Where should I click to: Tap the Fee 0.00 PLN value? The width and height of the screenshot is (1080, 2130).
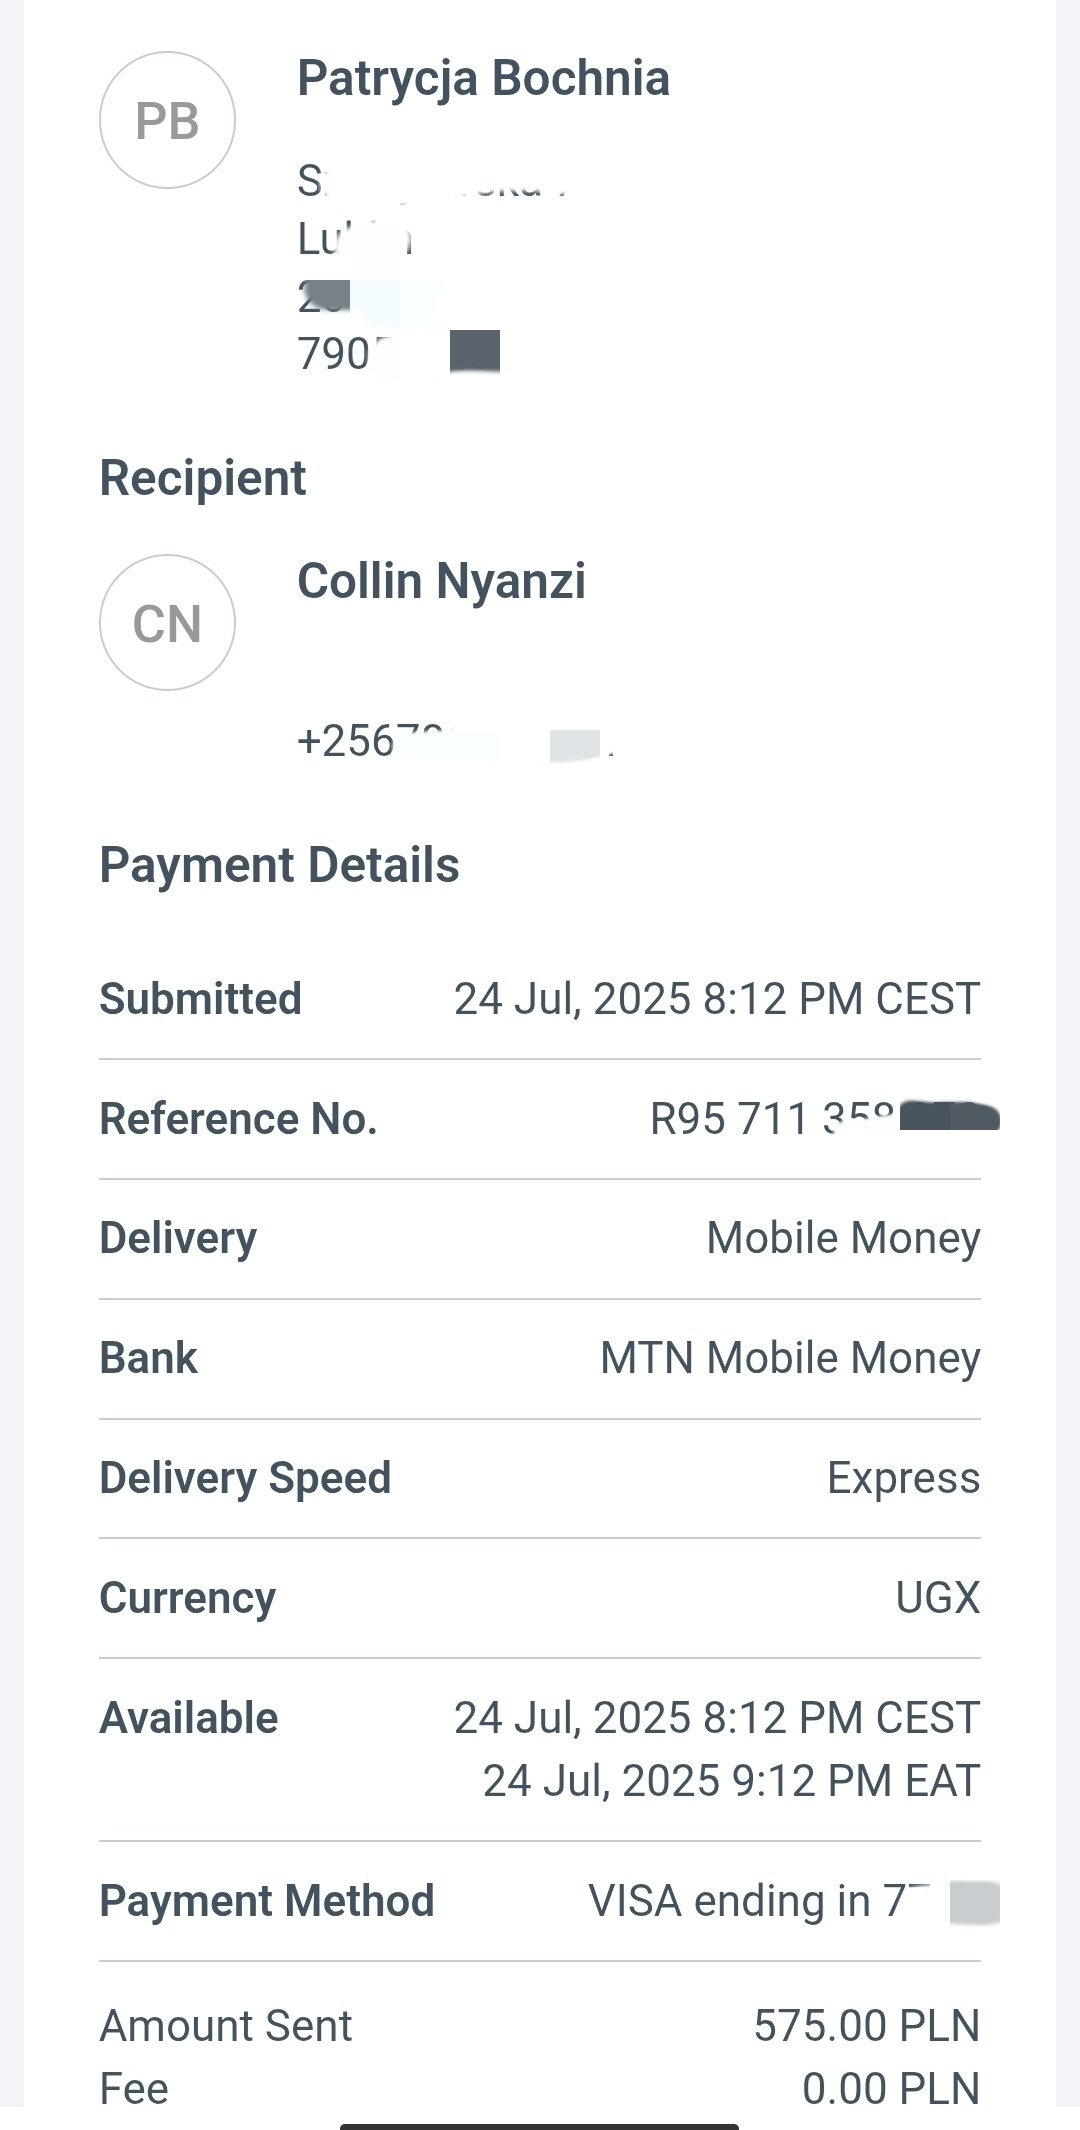891,2089
